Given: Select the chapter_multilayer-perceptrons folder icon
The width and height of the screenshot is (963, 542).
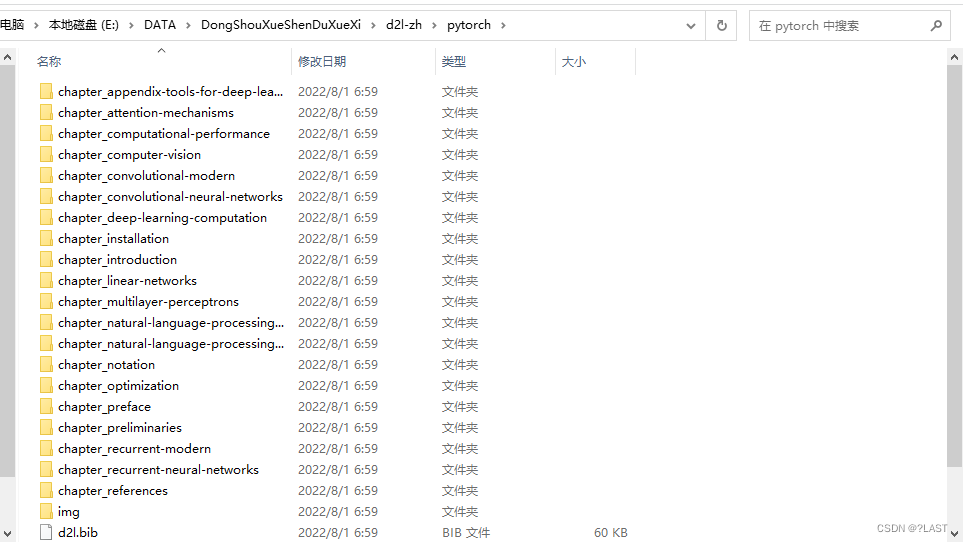Looking at the screenshot, I should [46, 301].
